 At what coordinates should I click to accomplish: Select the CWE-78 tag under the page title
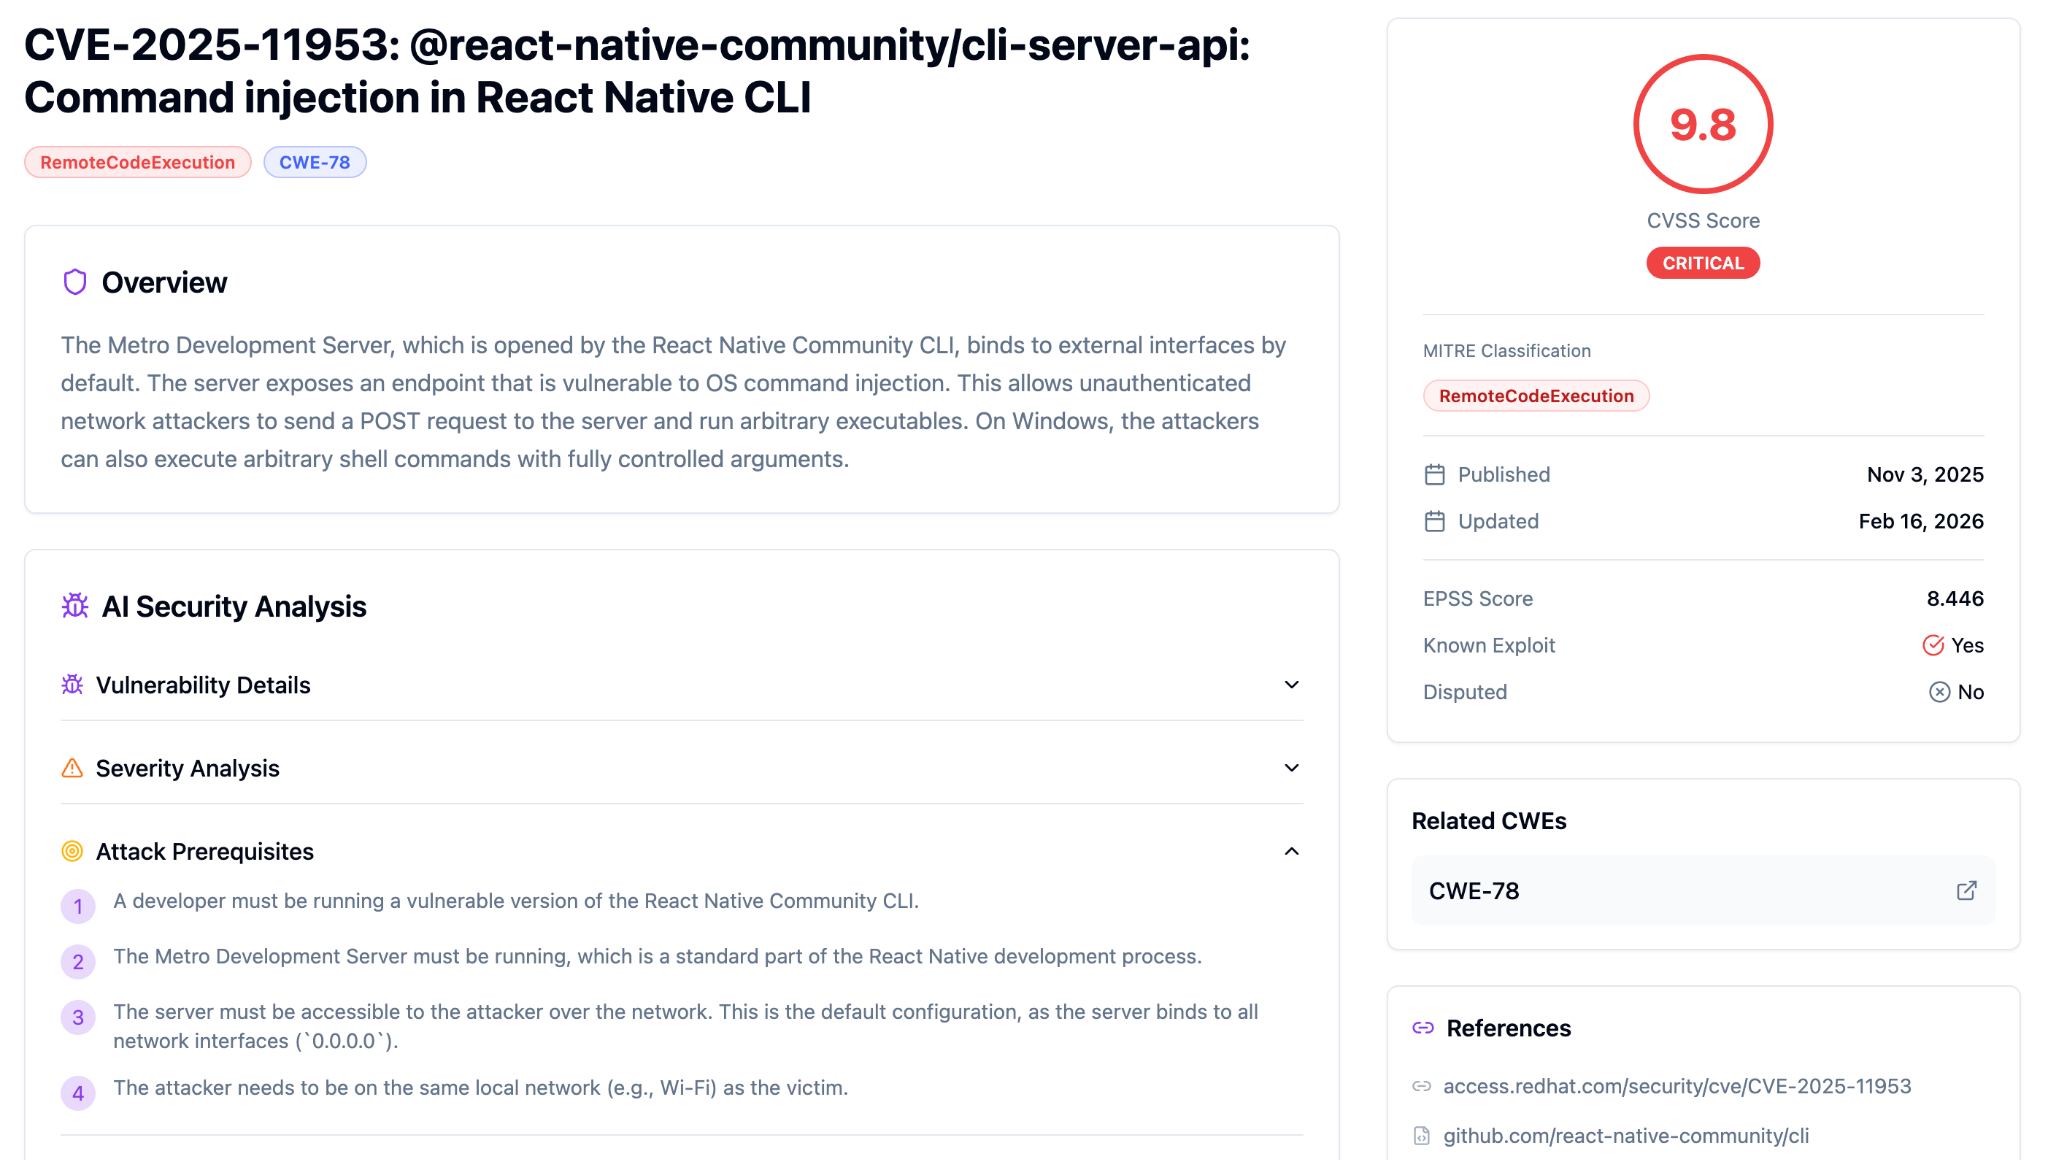pyautogui.click(x=314, y=161)
